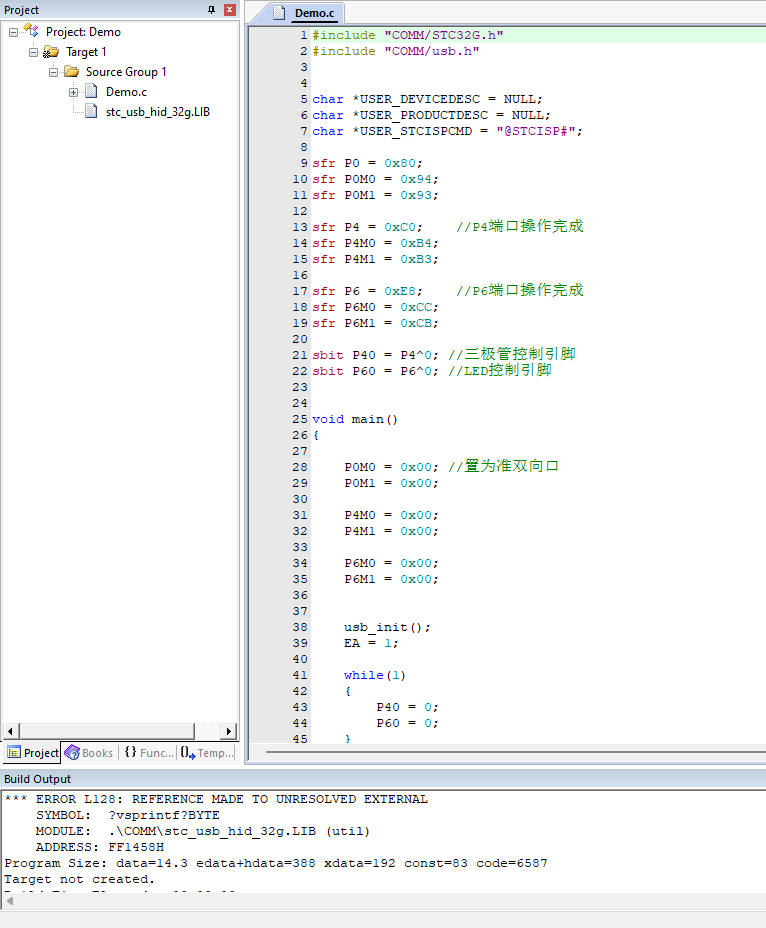Open the Templates tab
Screen dimensions: 766x928
(x=207, y=753)
